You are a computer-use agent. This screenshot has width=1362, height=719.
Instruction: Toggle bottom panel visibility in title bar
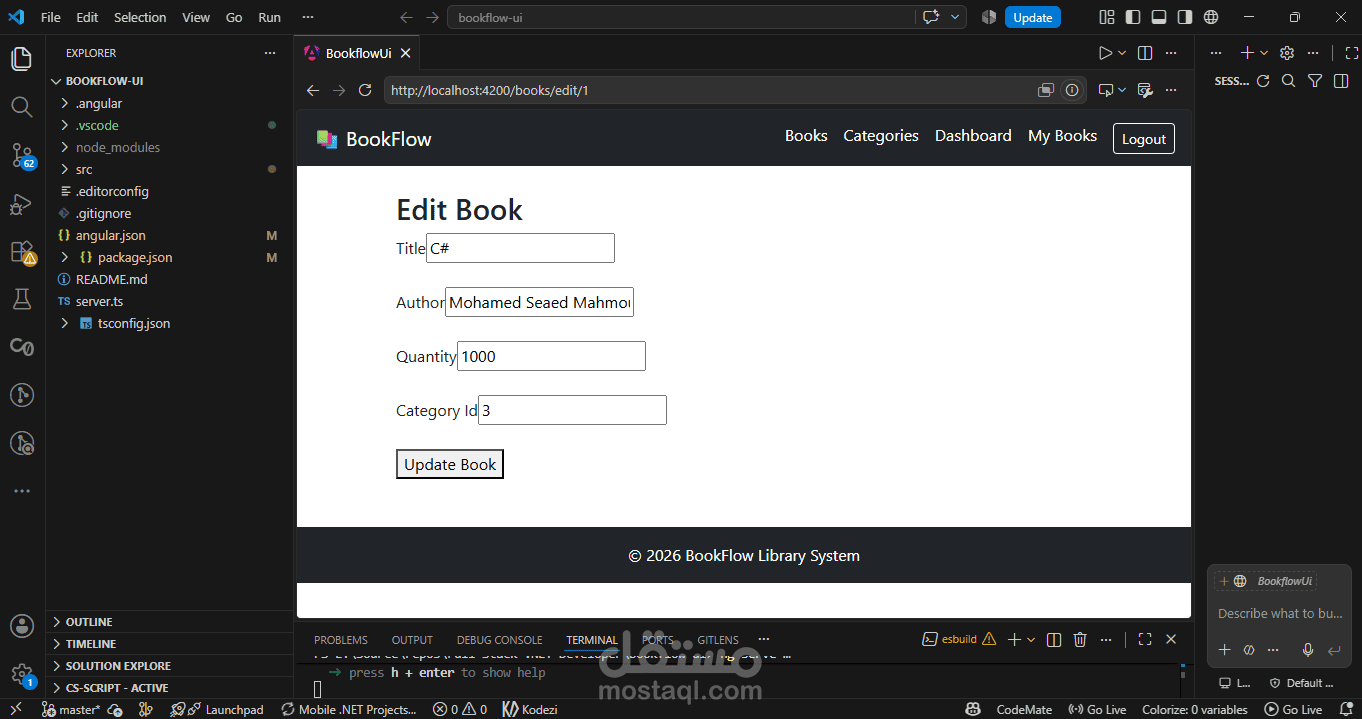coord(1159,17)
